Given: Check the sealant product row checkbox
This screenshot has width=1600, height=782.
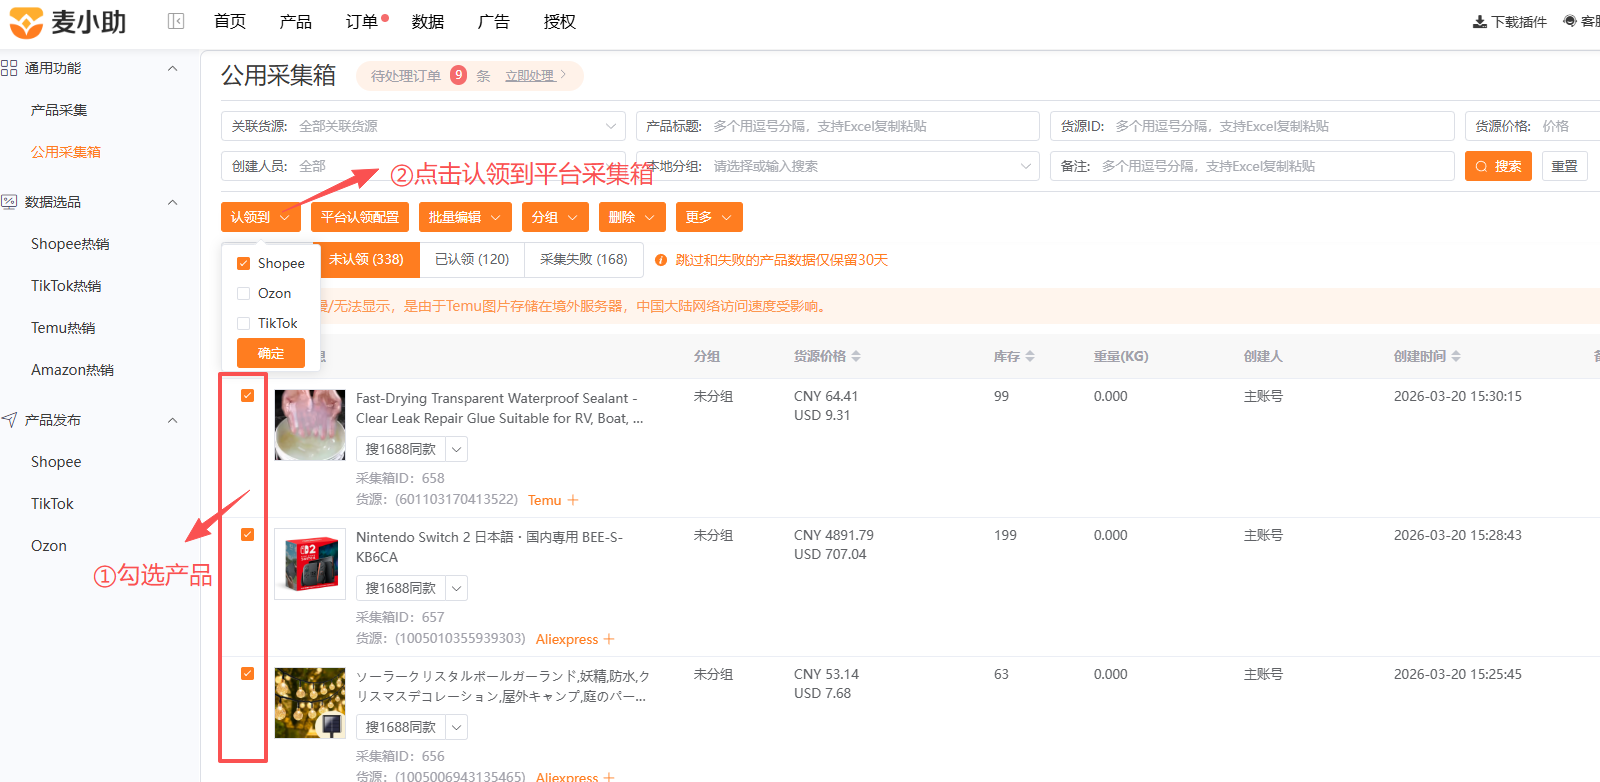Looking at the screenshot, I should (x=247, y=396).
